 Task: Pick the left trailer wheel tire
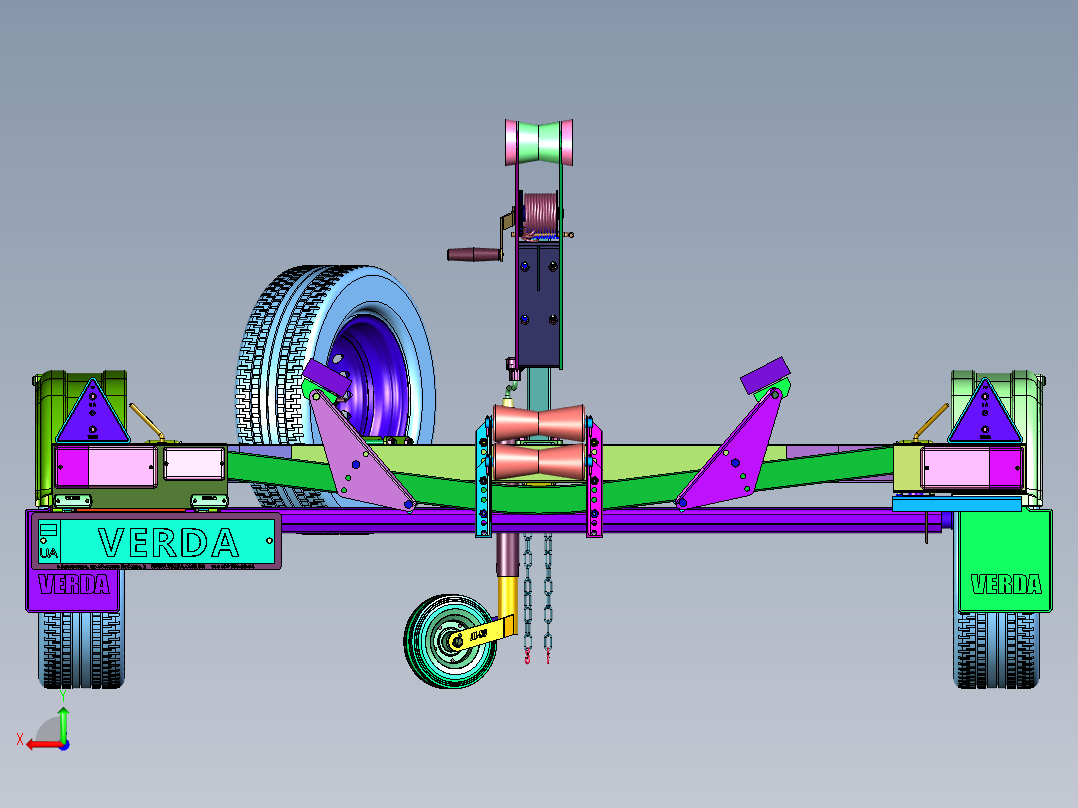81,650
